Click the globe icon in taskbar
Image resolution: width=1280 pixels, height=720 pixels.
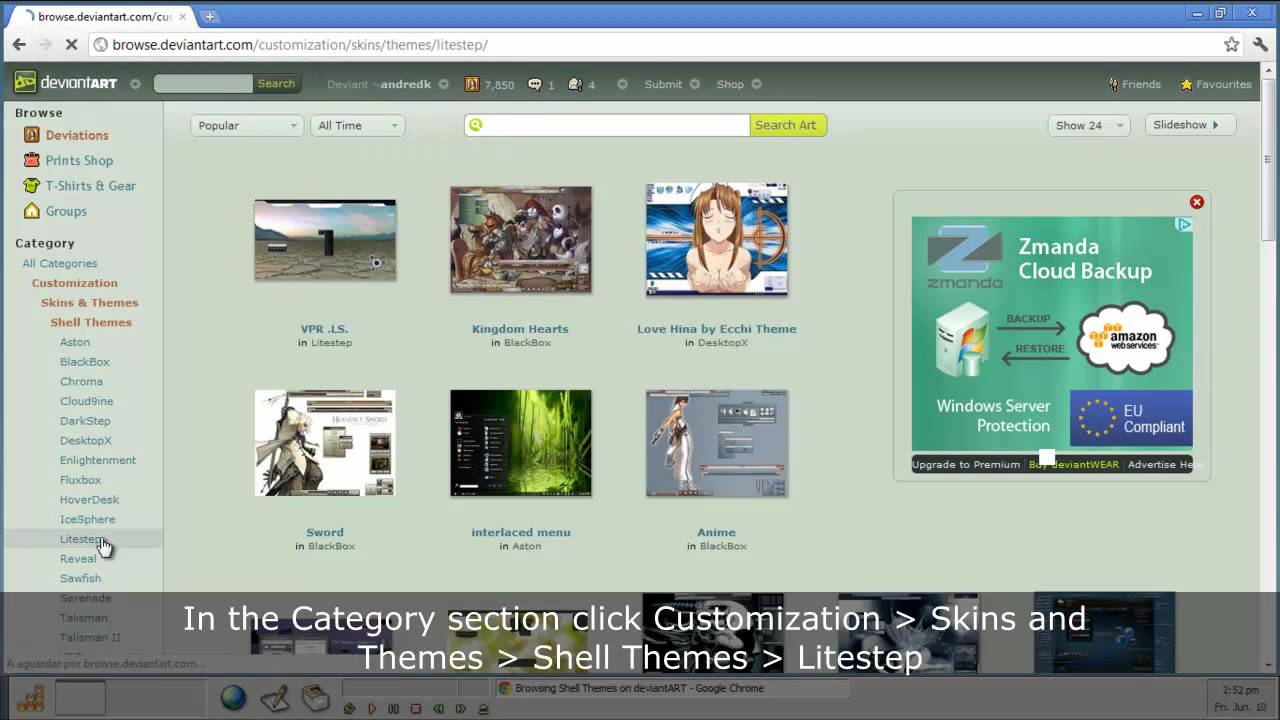pos(233,697)
